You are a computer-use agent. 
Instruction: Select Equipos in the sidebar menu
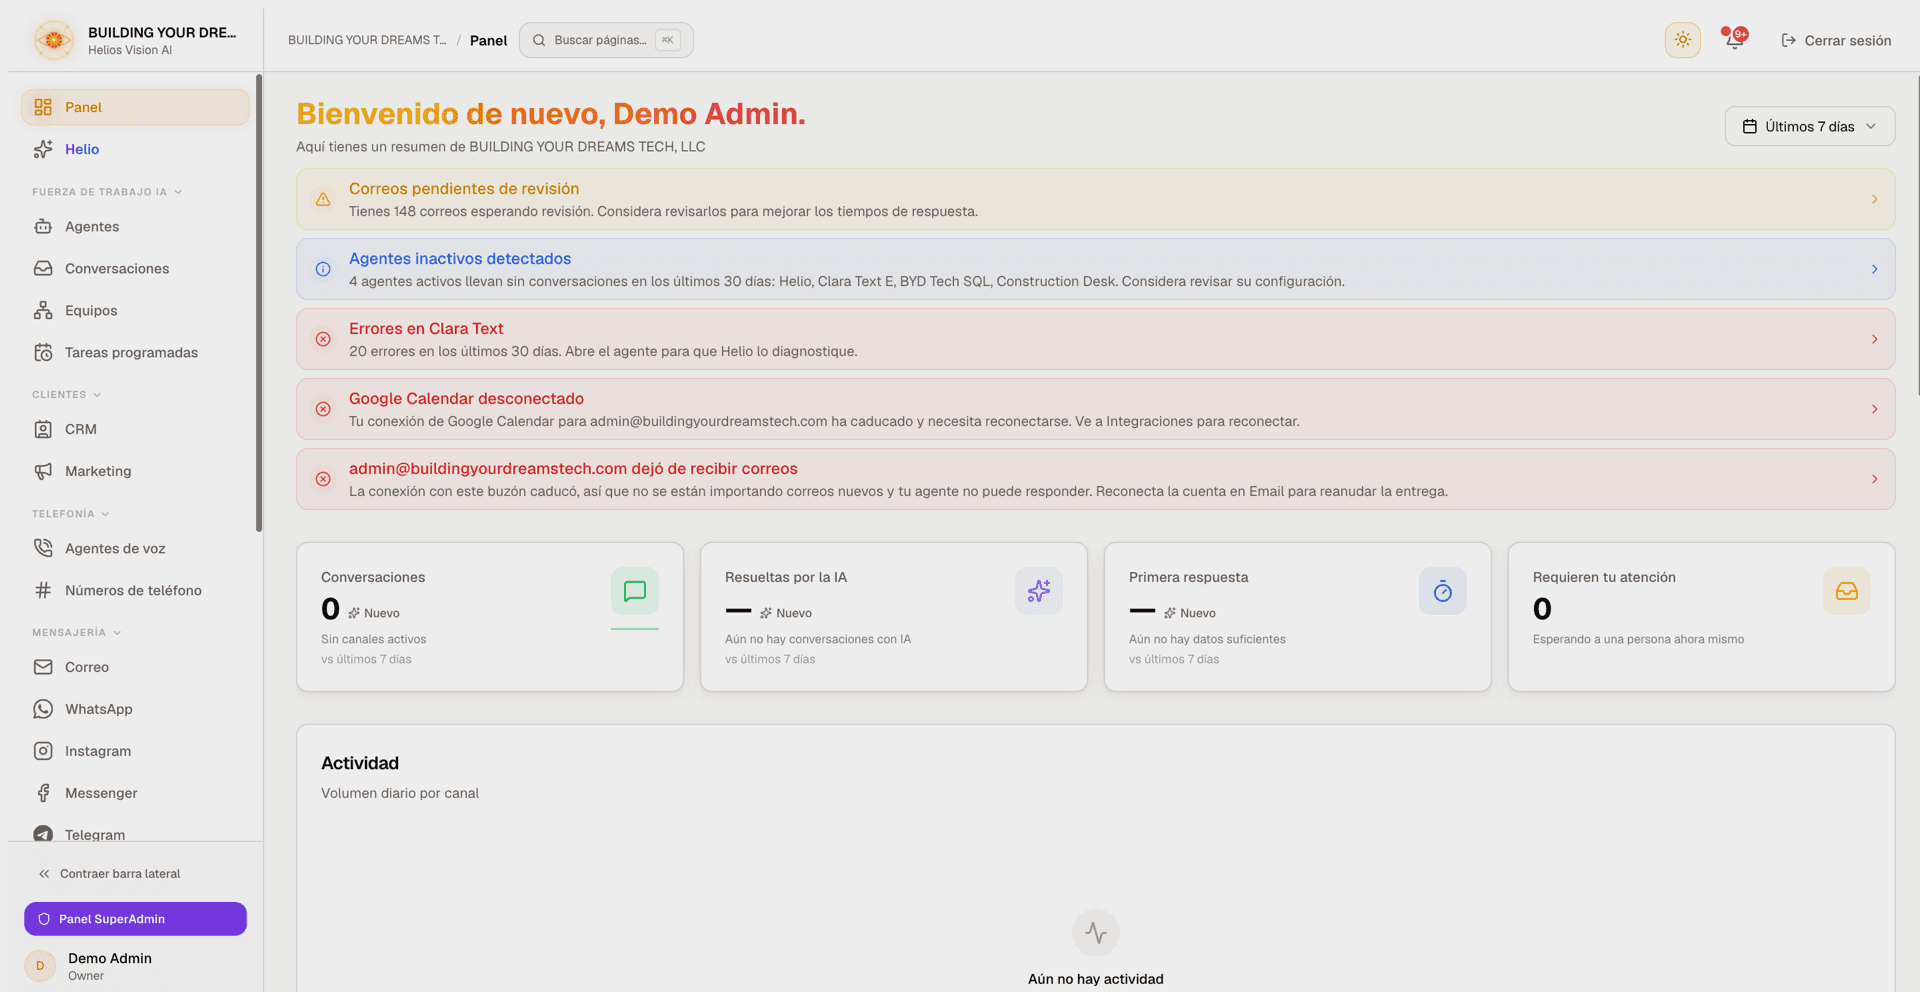[x=135, y=311]
